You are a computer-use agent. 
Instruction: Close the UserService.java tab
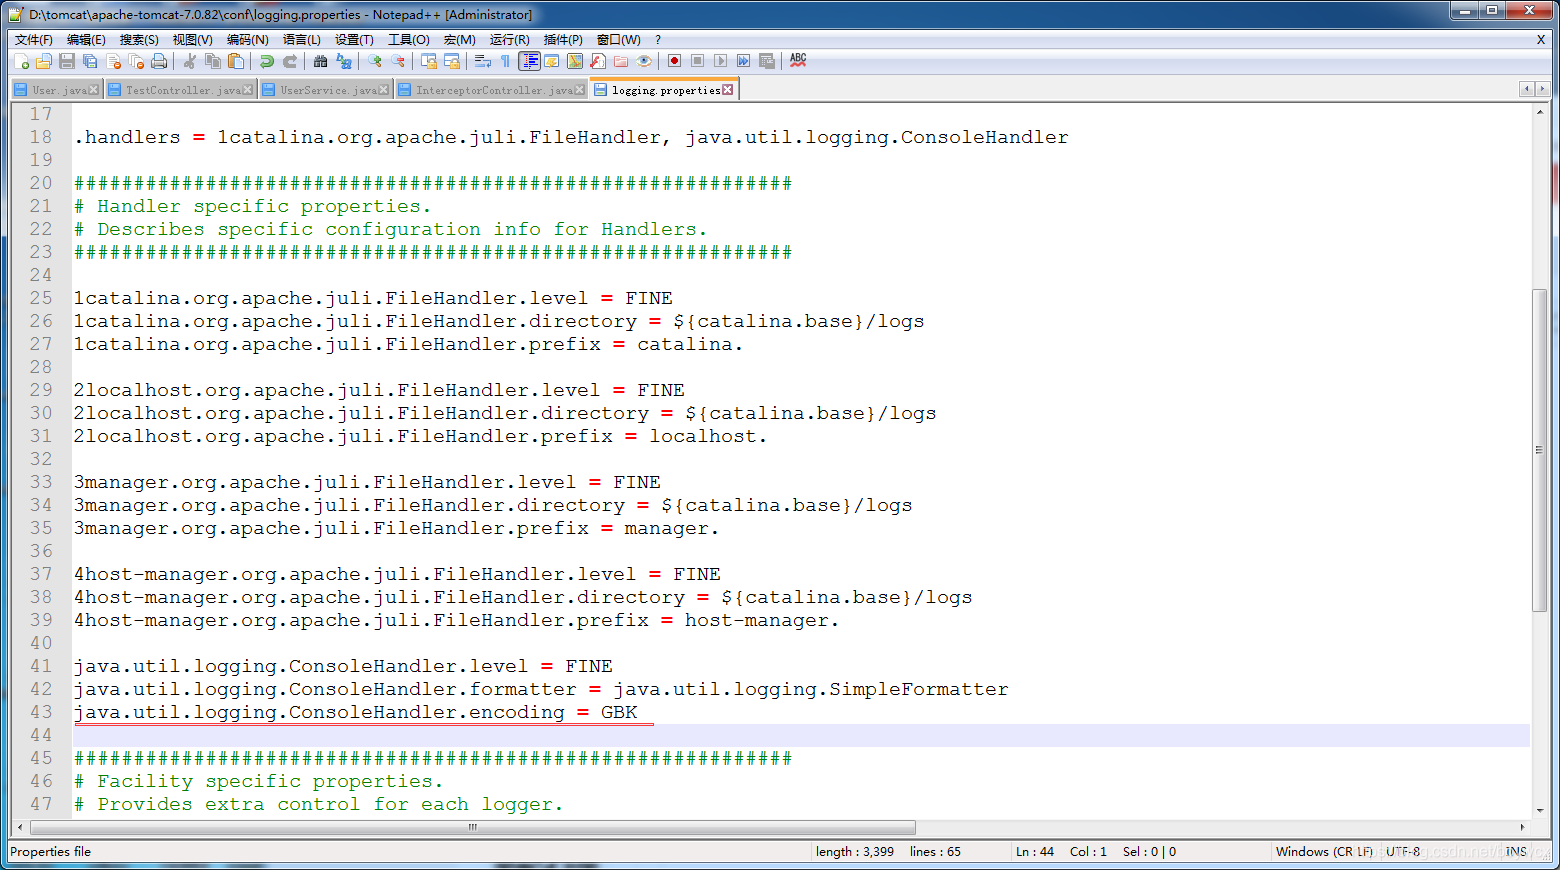point(384,90)
